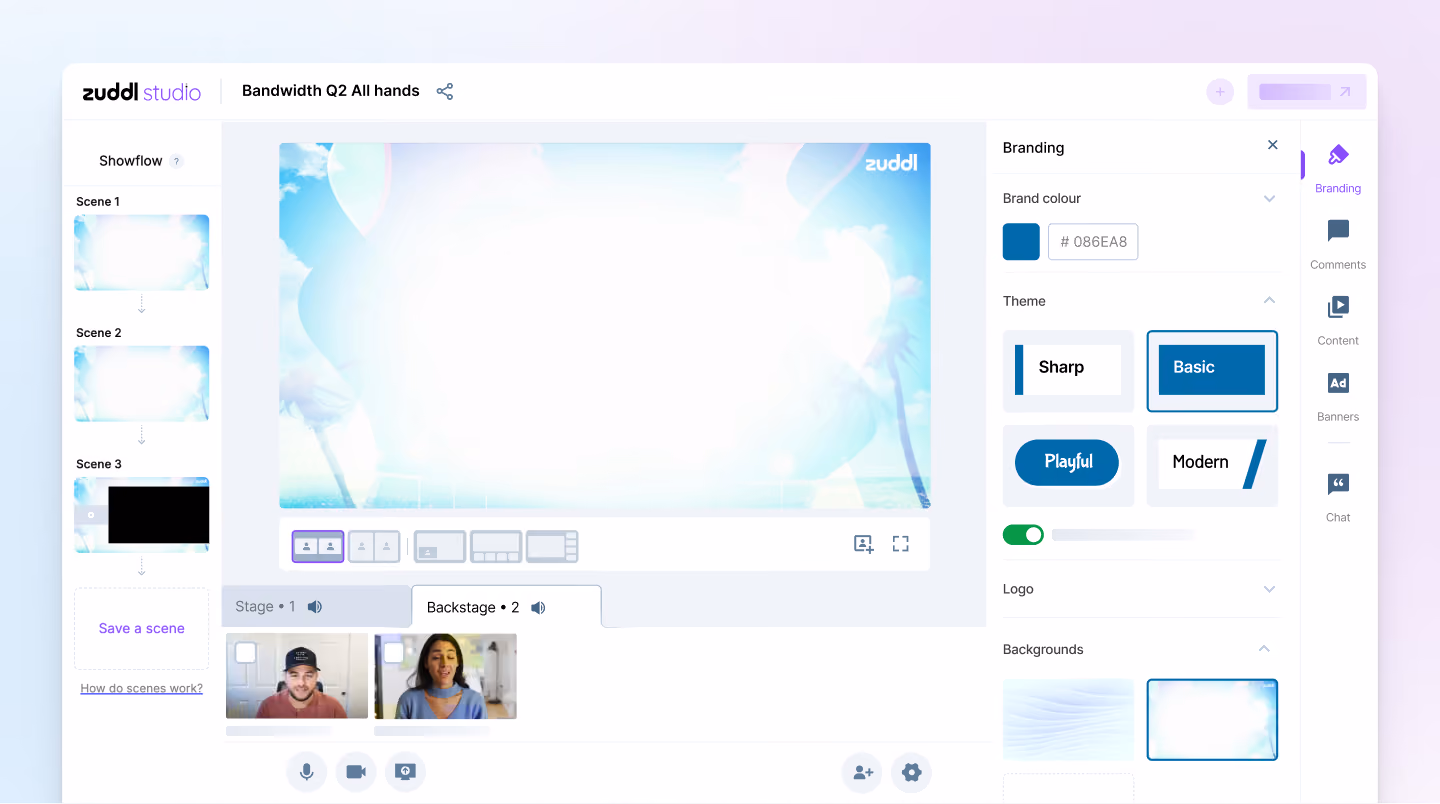The width and height of the screenshot is (1440, 804).
Task: Click the round plus button in header
Action: tap(1220, 92)
